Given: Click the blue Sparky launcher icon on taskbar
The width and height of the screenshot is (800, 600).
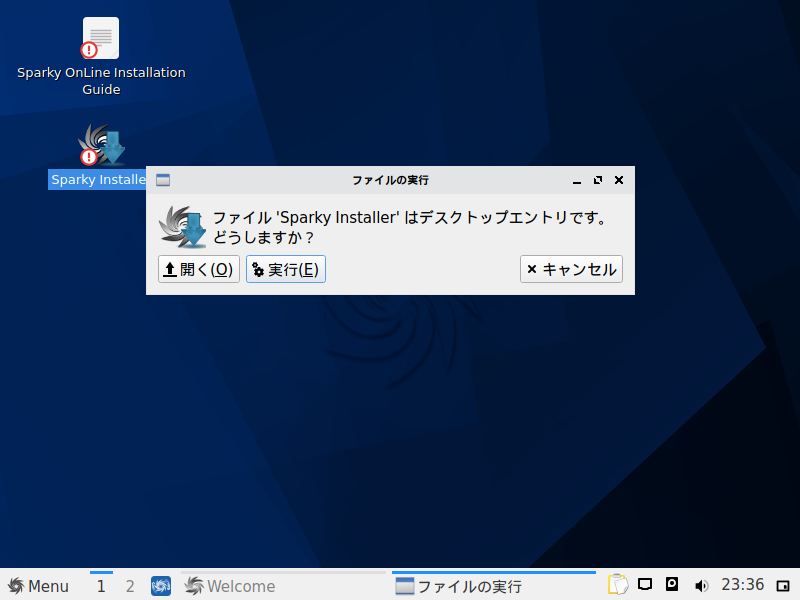Looking at the screenshot, I should (161, 586).
